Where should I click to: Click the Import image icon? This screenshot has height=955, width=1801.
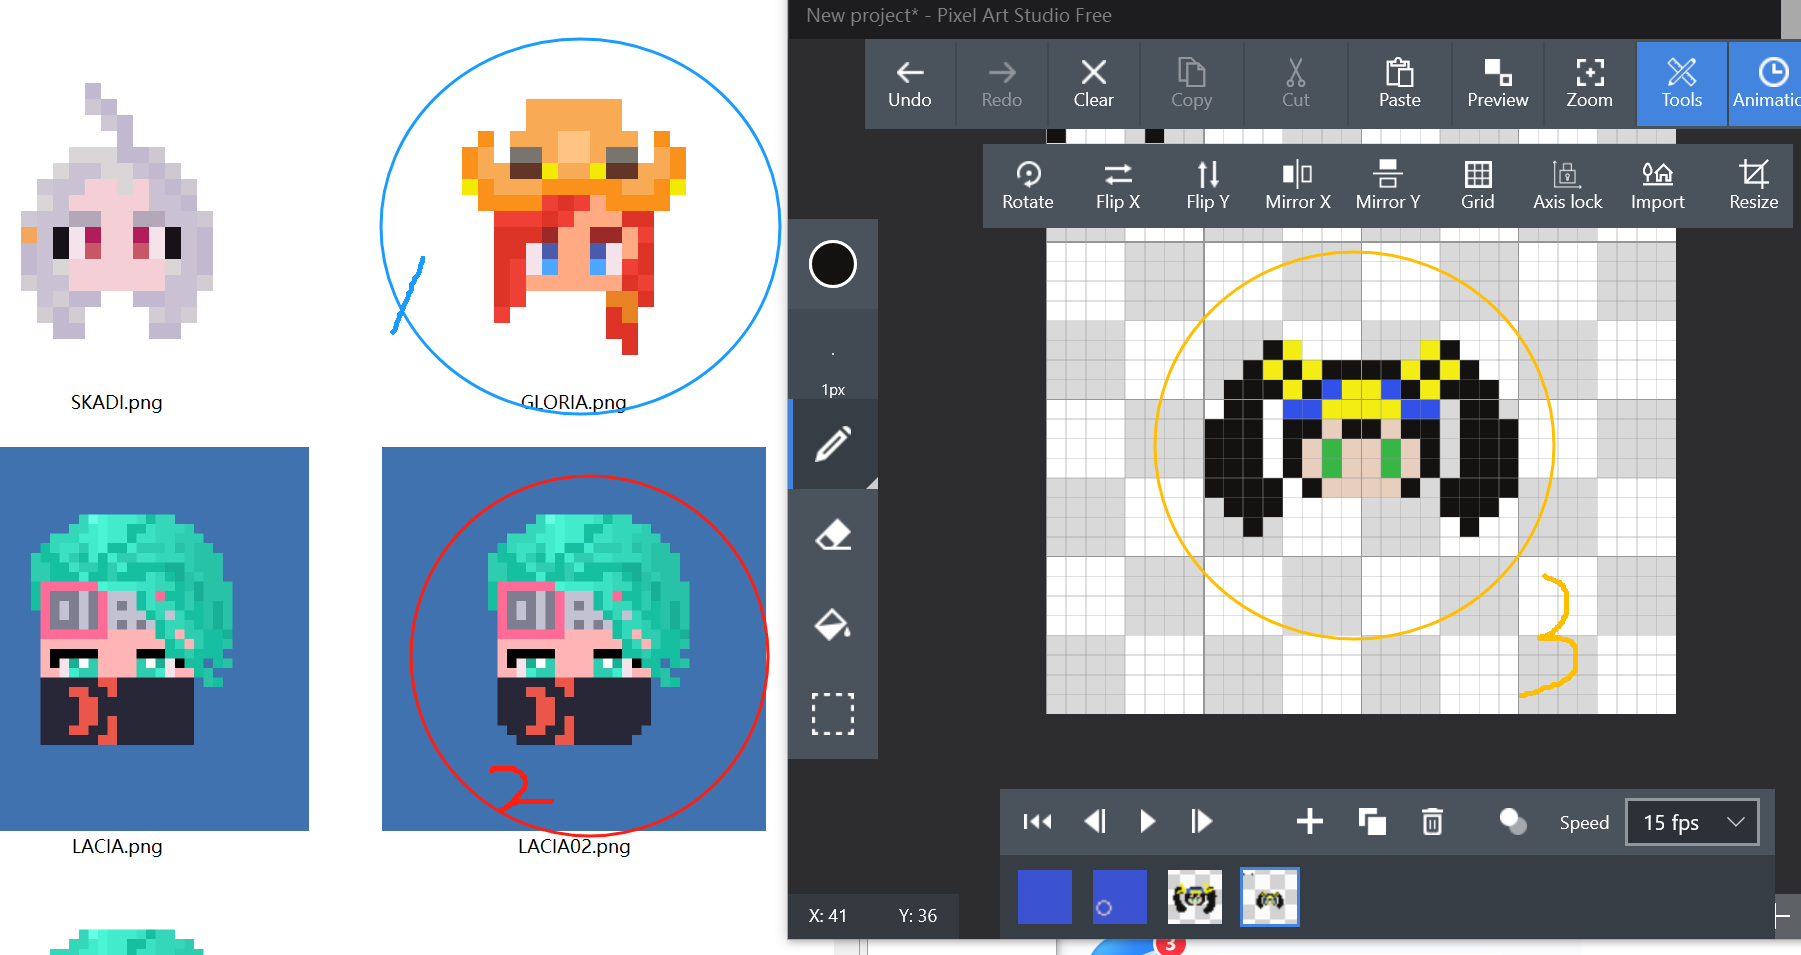[x=1658, y=186]
